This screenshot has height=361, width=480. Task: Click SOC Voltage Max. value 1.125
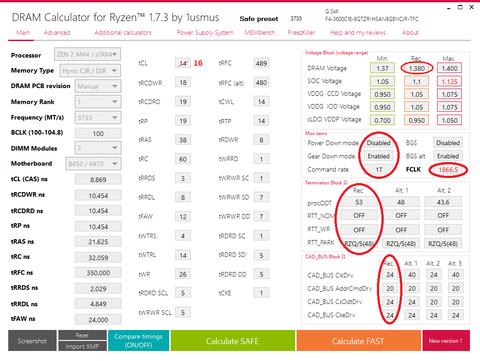449,81
